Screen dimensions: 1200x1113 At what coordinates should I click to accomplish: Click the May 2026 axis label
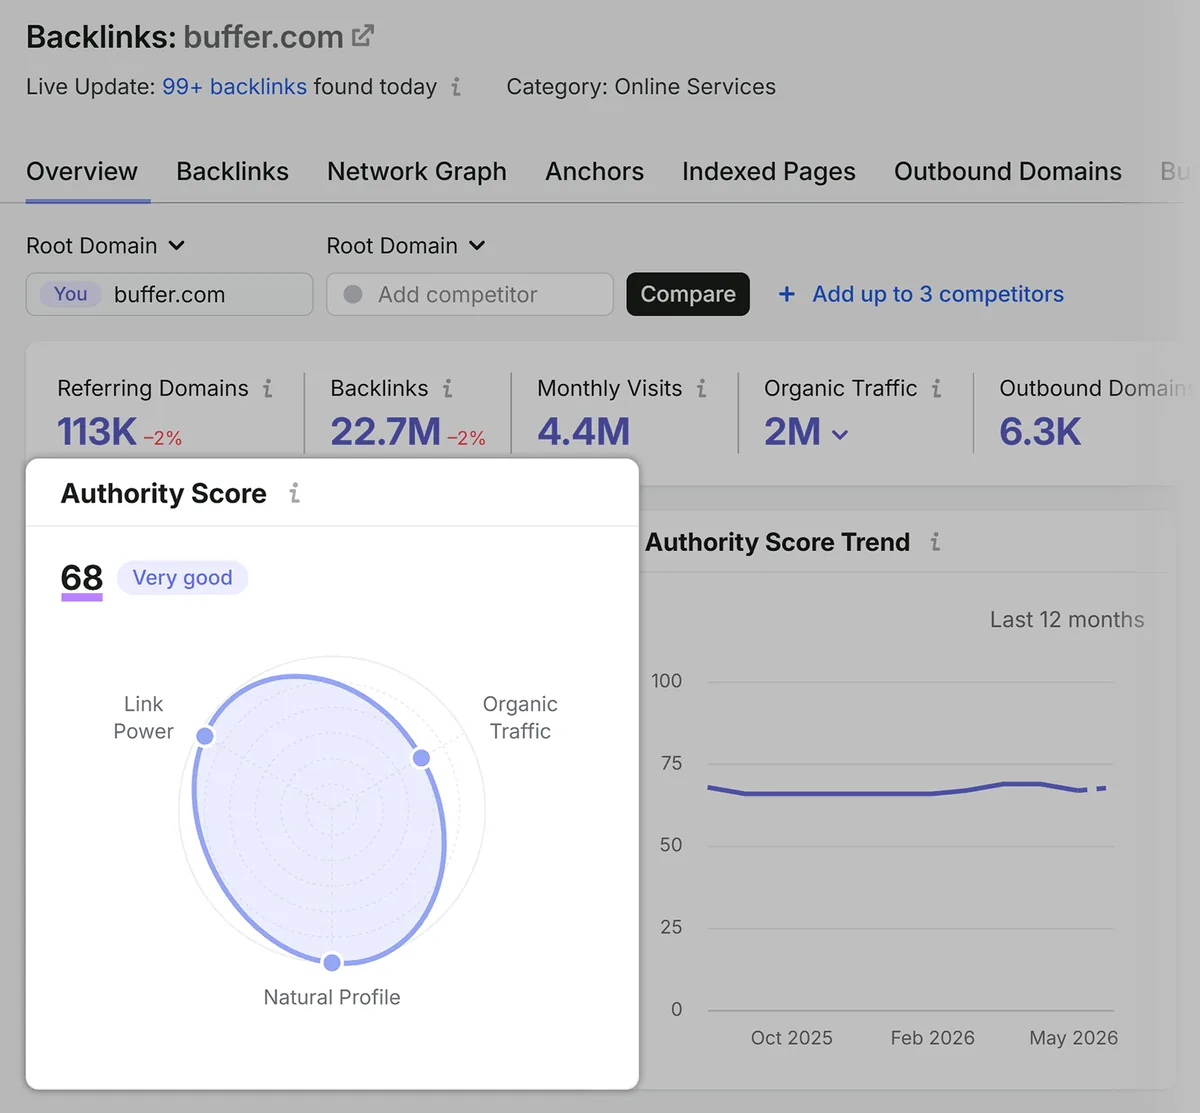coord(1073,1038)
